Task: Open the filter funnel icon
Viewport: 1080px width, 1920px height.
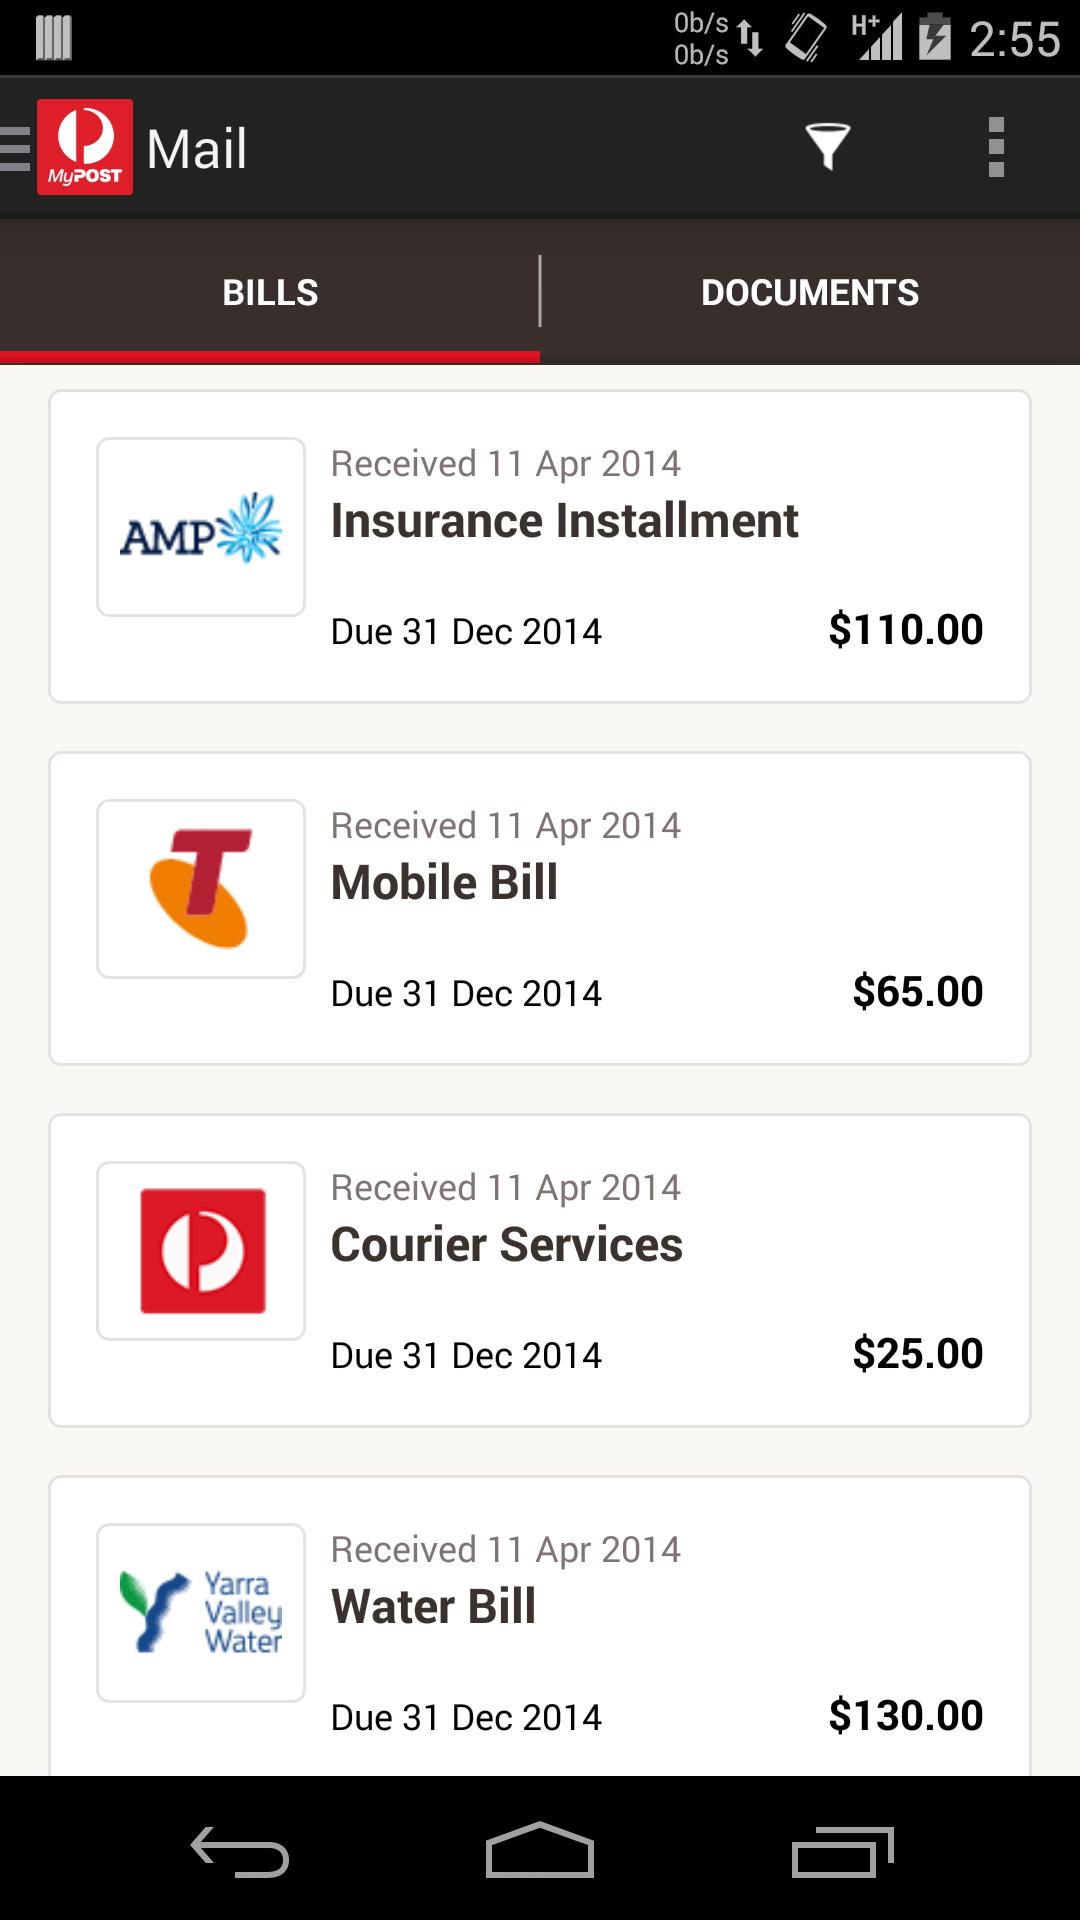Action: tap(827, 147)
